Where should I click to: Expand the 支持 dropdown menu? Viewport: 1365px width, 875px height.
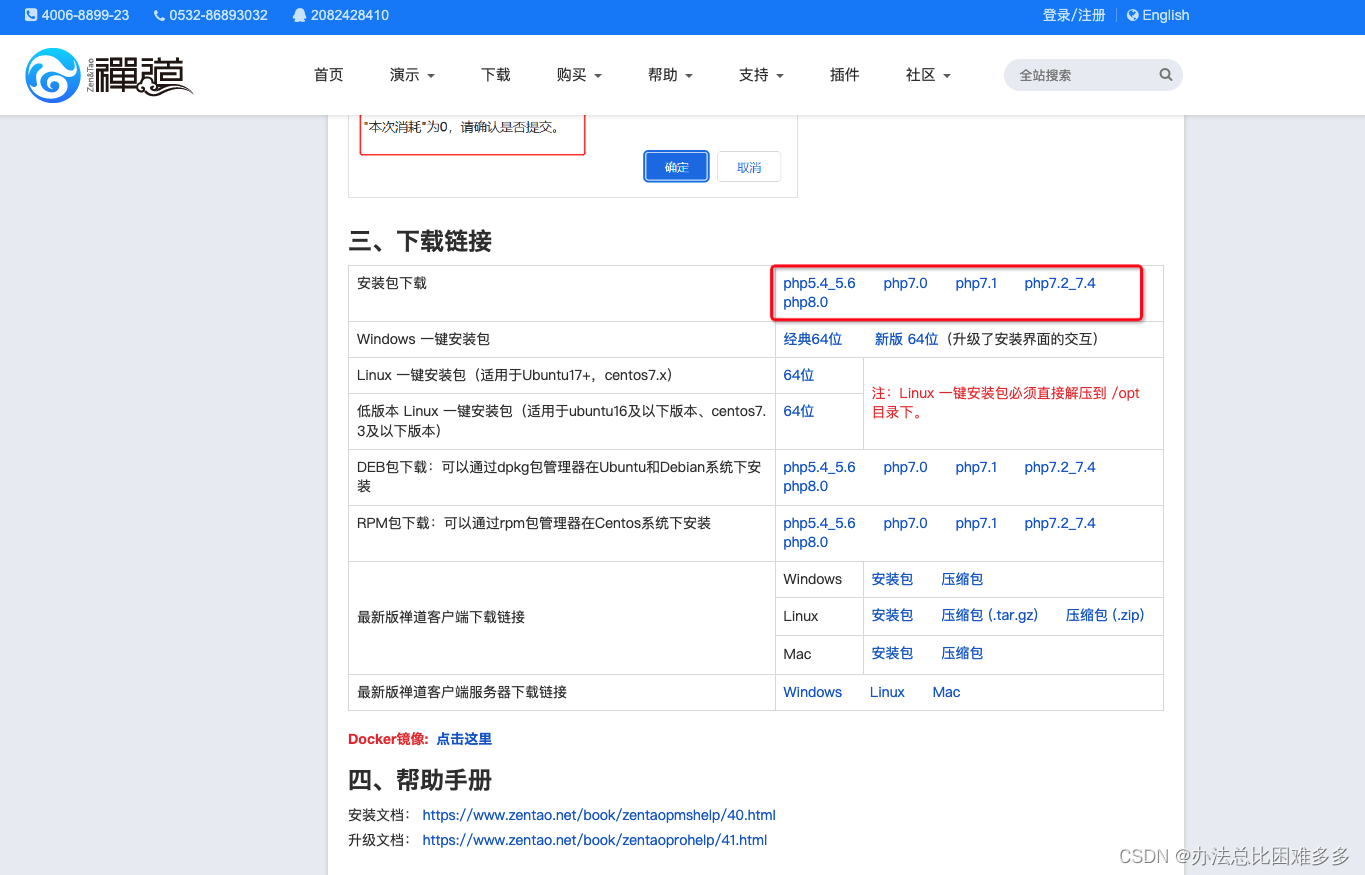(761, 75)
